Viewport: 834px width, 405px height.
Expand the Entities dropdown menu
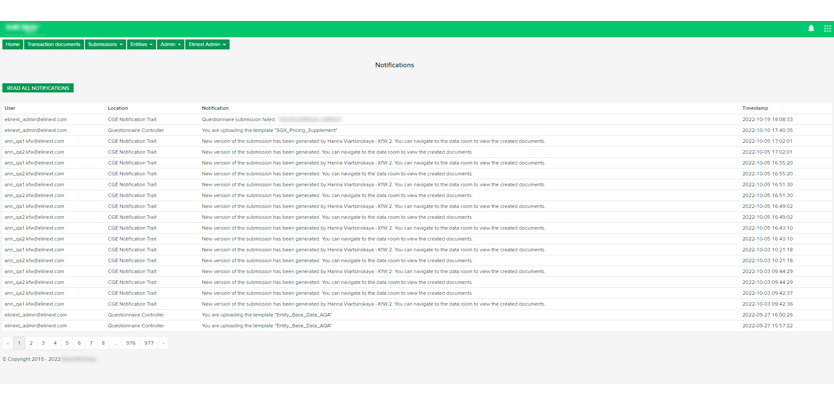142,45
